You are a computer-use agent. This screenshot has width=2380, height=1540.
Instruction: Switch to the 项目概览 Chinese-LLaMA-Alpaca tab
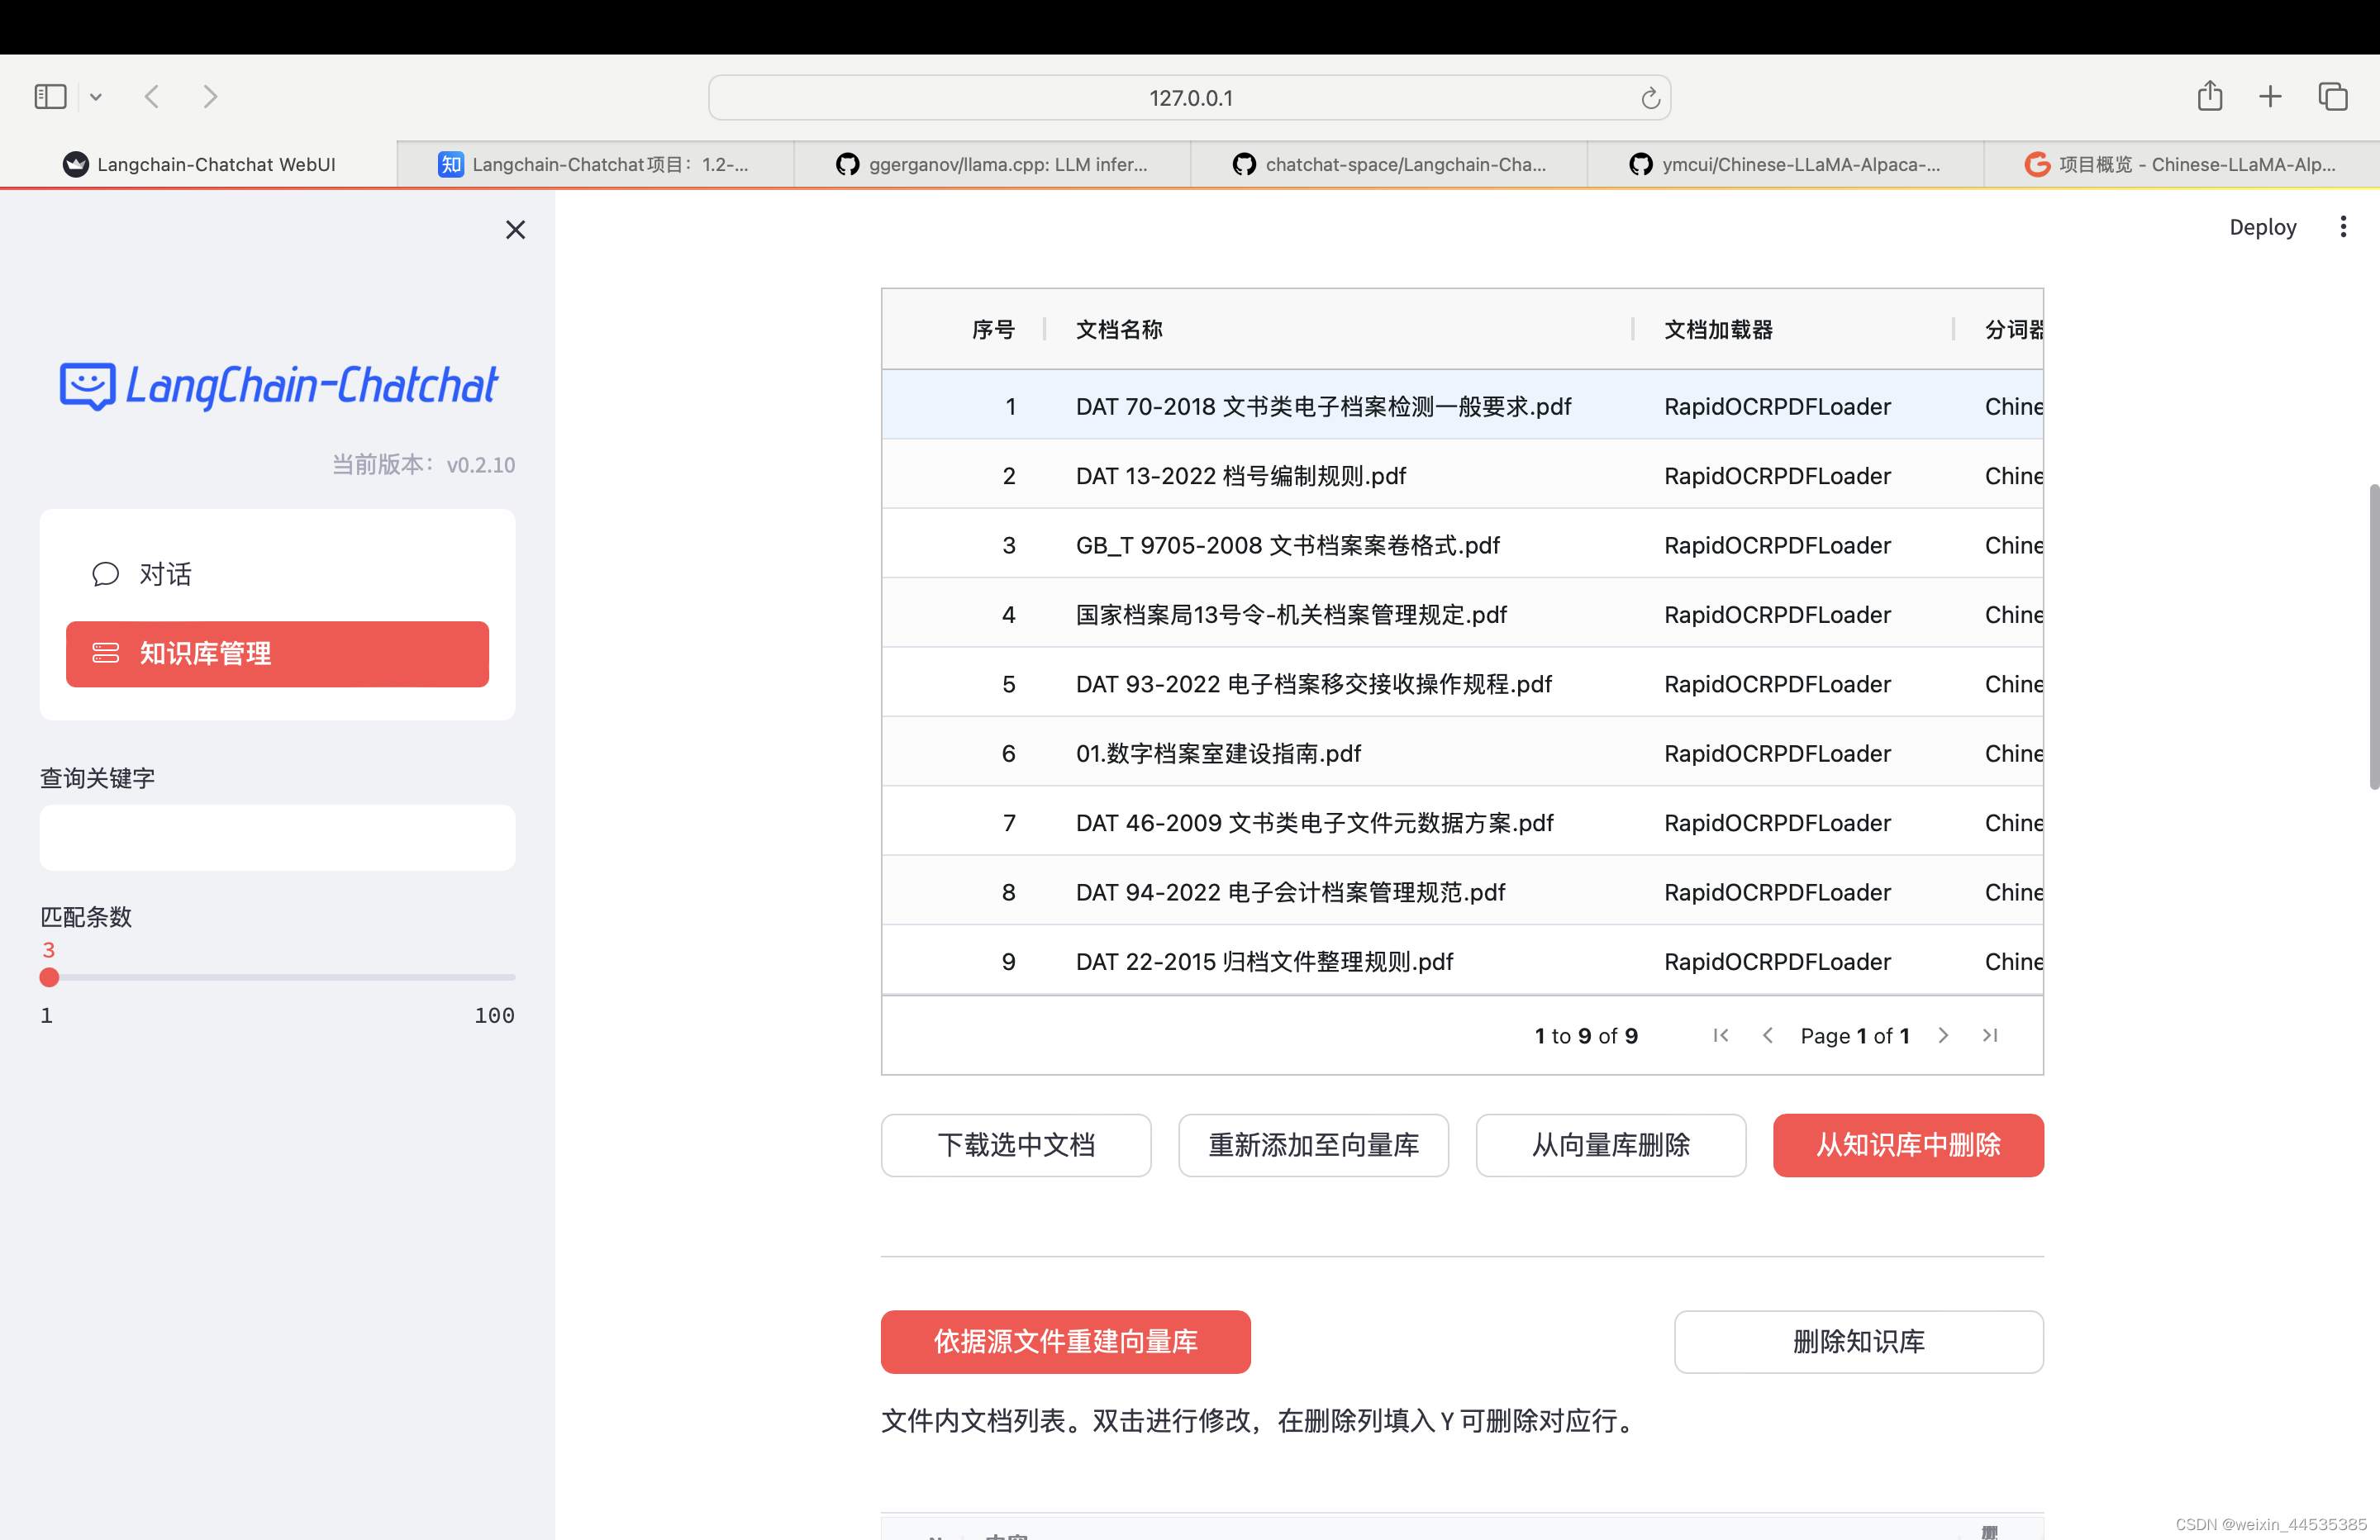[2182, 164]
